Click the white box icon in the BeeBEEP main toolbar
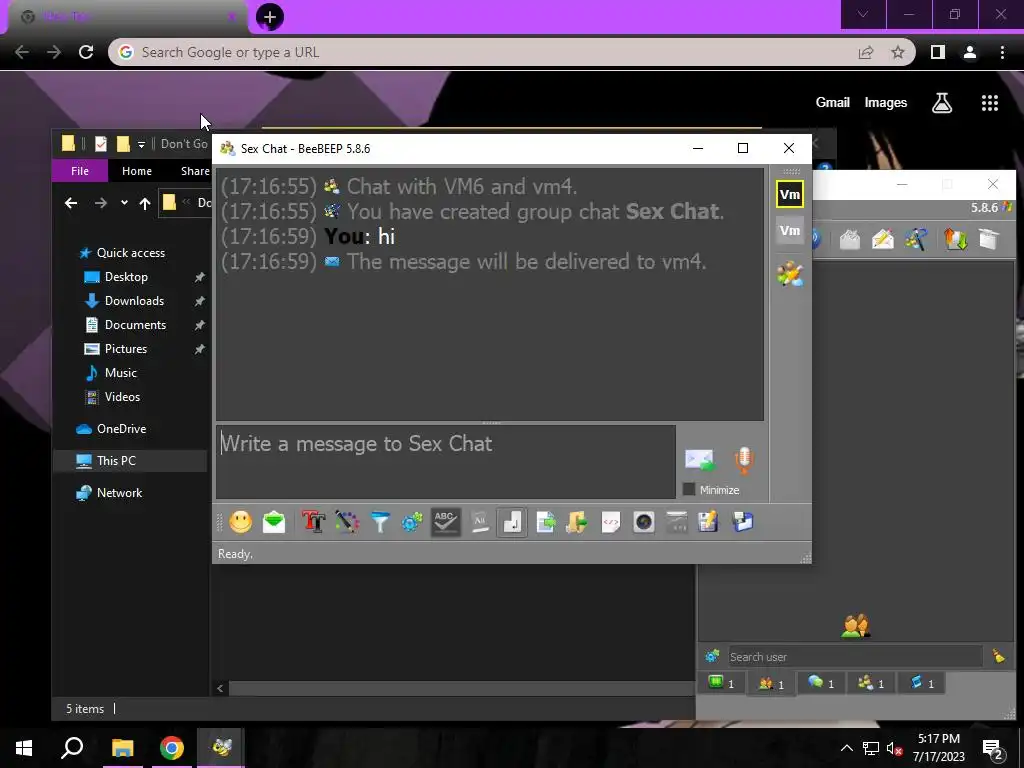The width and height of the screenshot is (1024, 768). (x=989, y=239)
